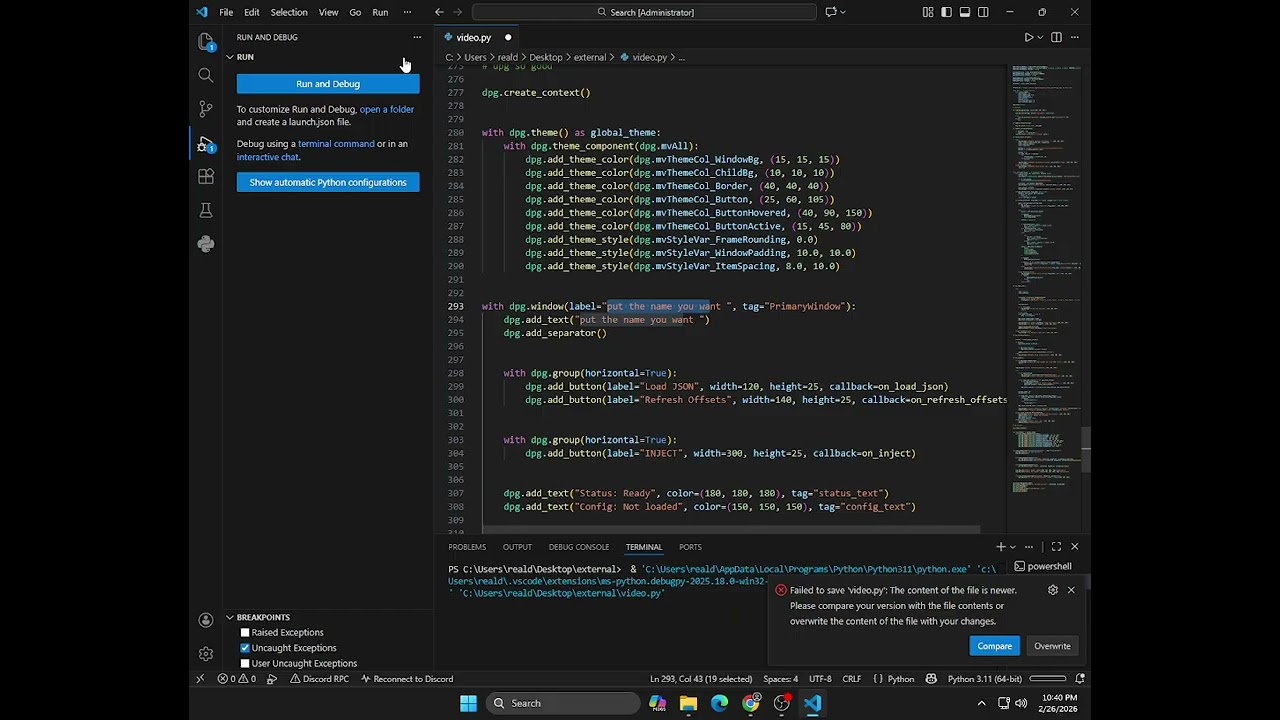Open Google Chrome from the taskbar
Image resolution: width=1280 pixels, height=720 pixels.
[x=750, y=703]
